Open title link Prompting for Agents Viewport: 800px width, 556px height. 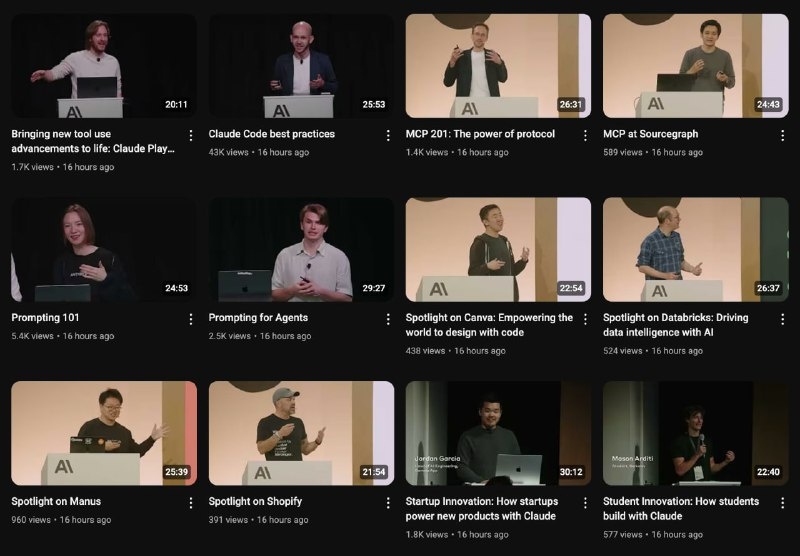(x=258, y=317)
